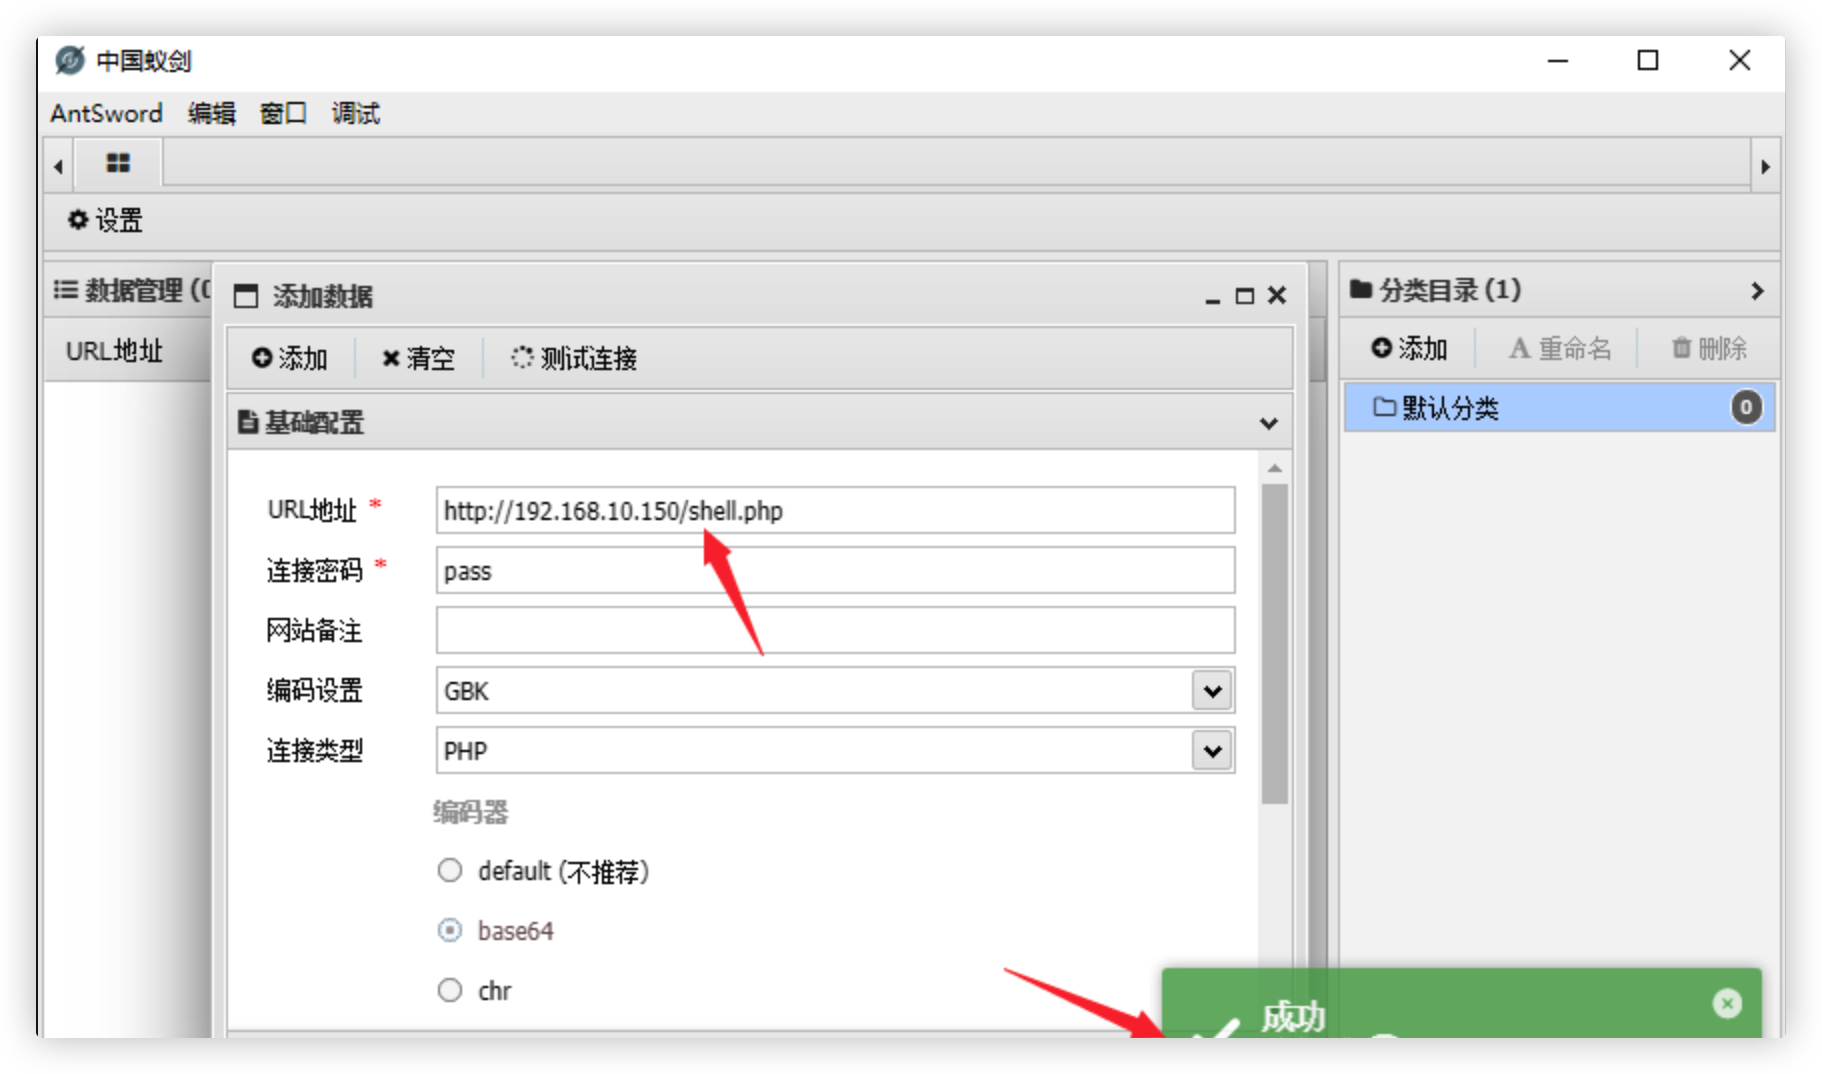Select the chr encoder radio
Viewport: 1822px width, 1074px height.
click(450, 990)
